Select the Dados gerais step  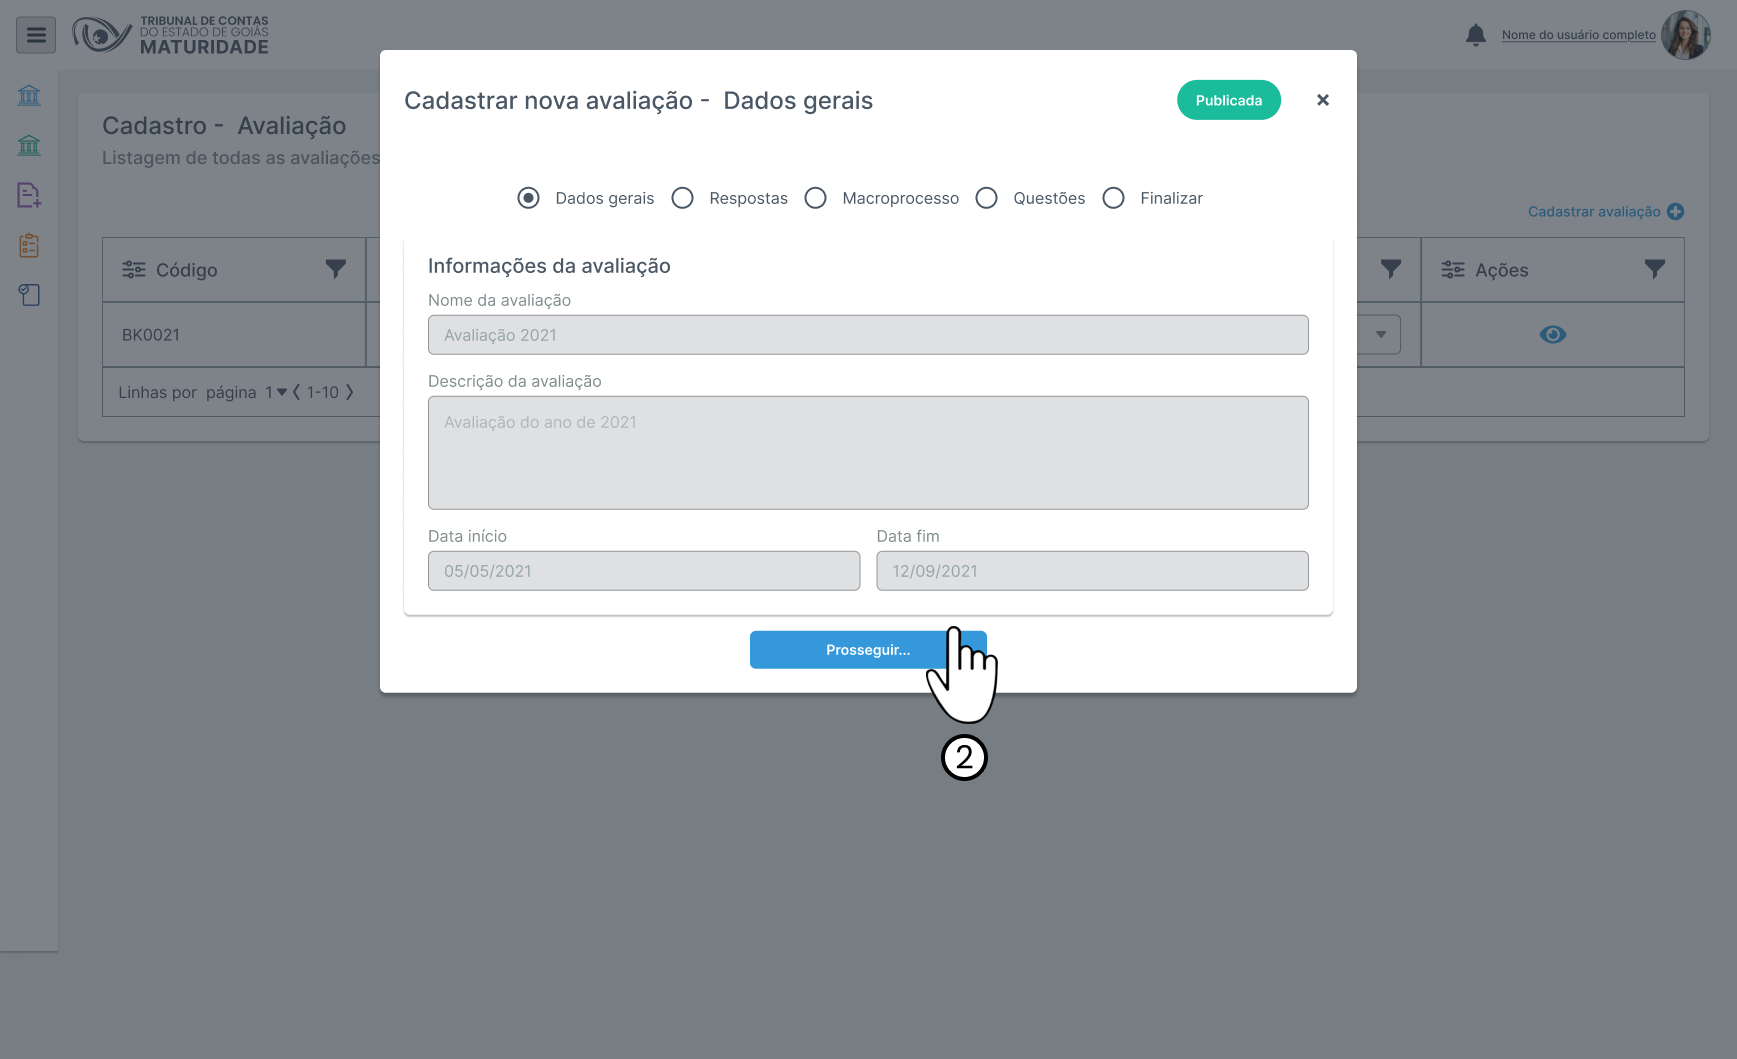click(x=529, y=198)
